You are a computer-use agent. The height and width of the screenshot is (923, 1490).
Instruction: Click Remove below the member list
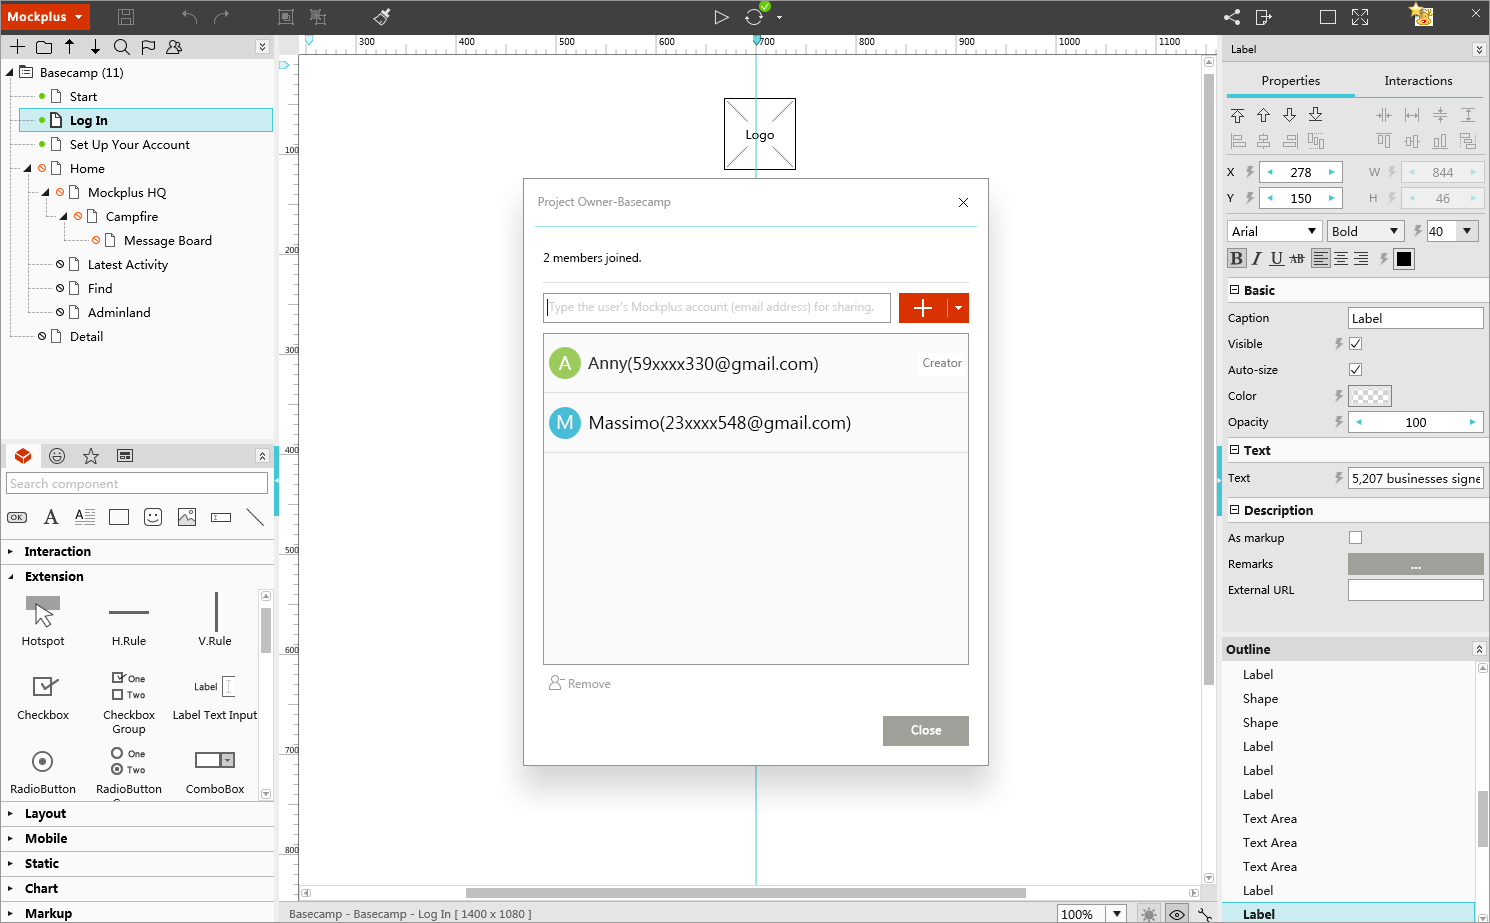tap(580, 684)
